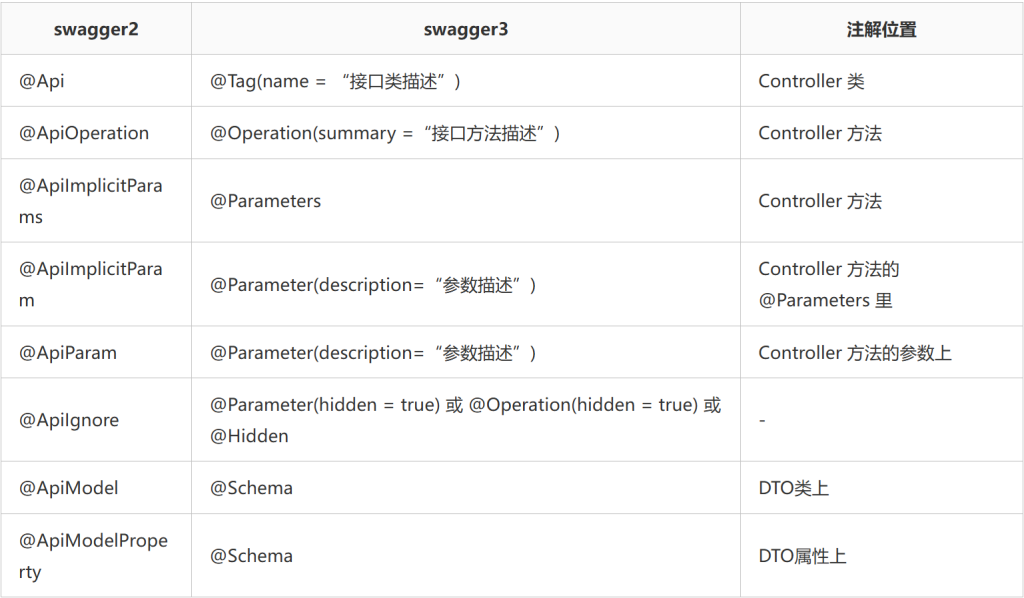The height and width of the screenshot is (598, 1024).
Task: Click the Controller 方法的参数上 cell
Action: pos(882,353)
